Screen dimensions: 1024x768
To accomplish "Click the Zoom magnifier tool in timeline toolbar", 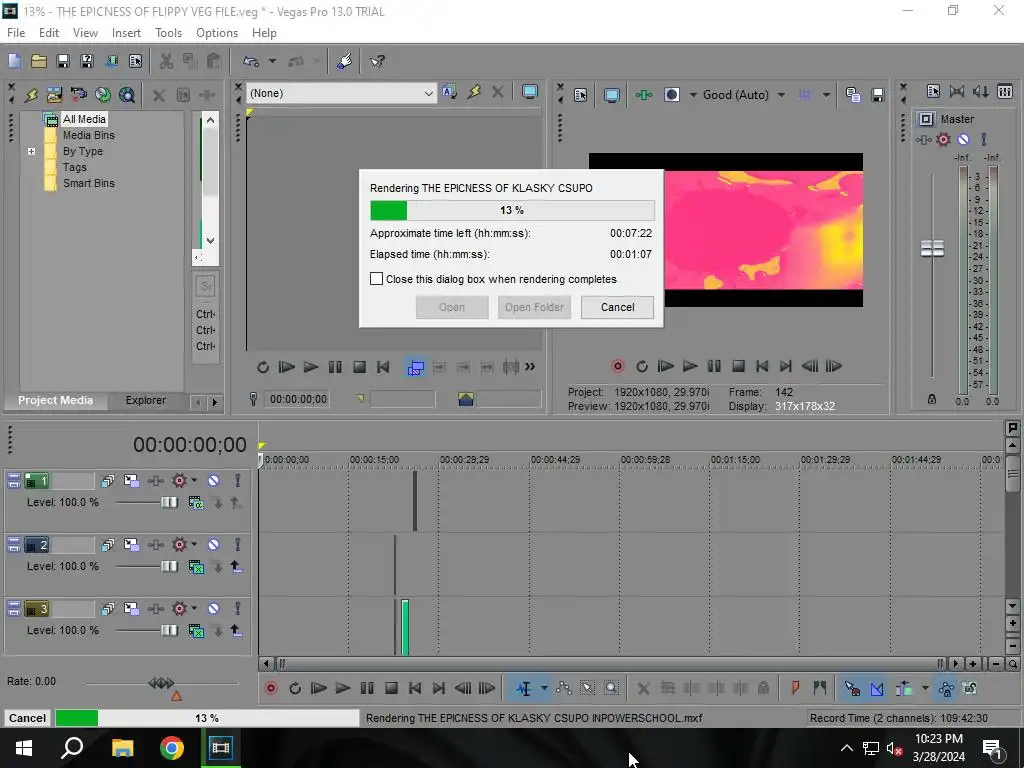I will click(611, 688).
